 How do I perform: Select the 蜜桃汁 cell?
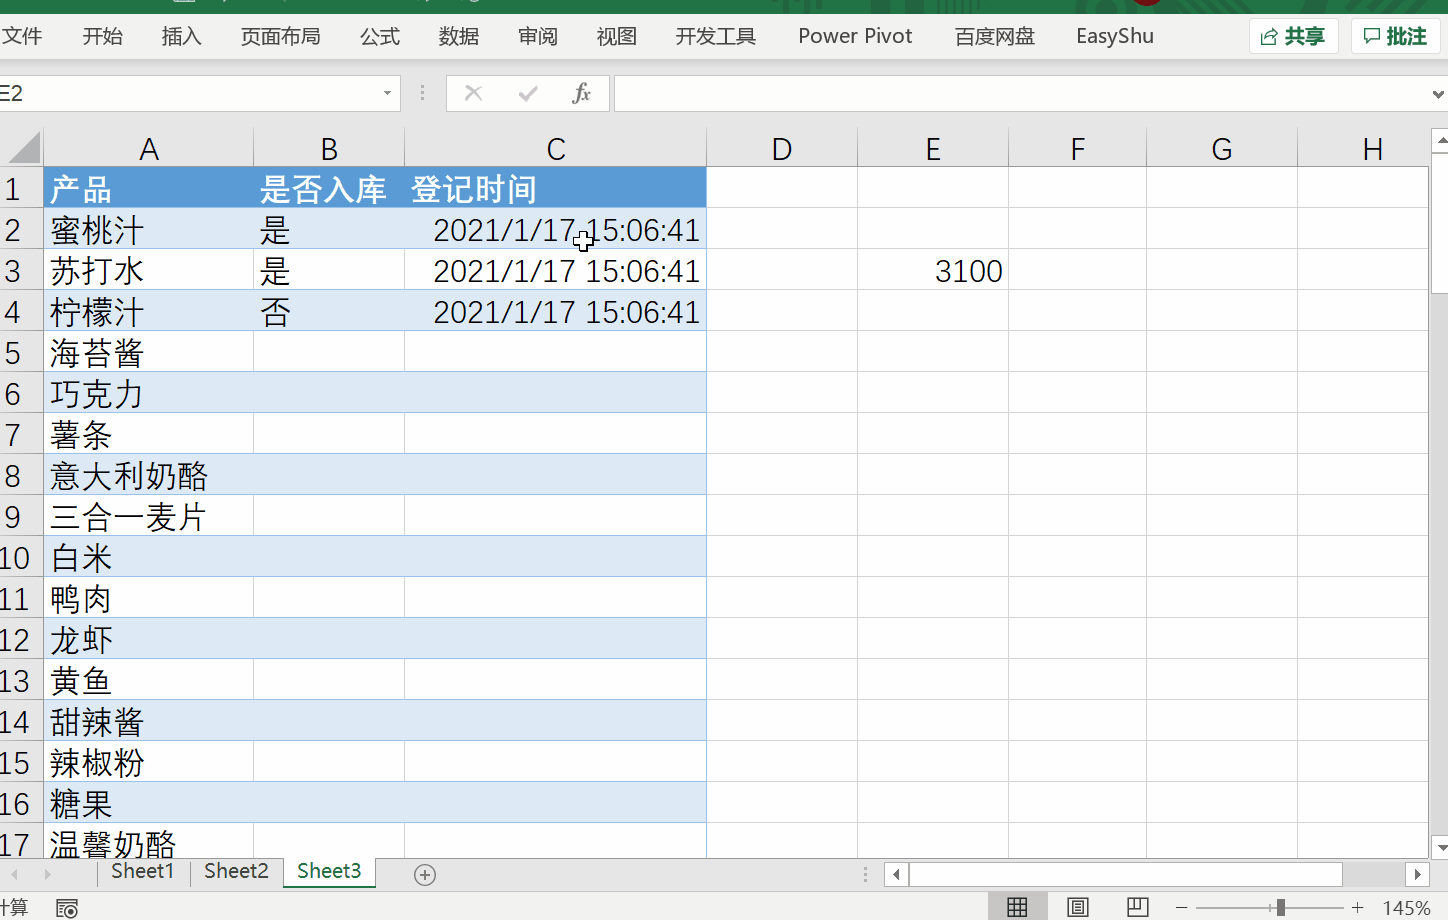pos(148,230)
